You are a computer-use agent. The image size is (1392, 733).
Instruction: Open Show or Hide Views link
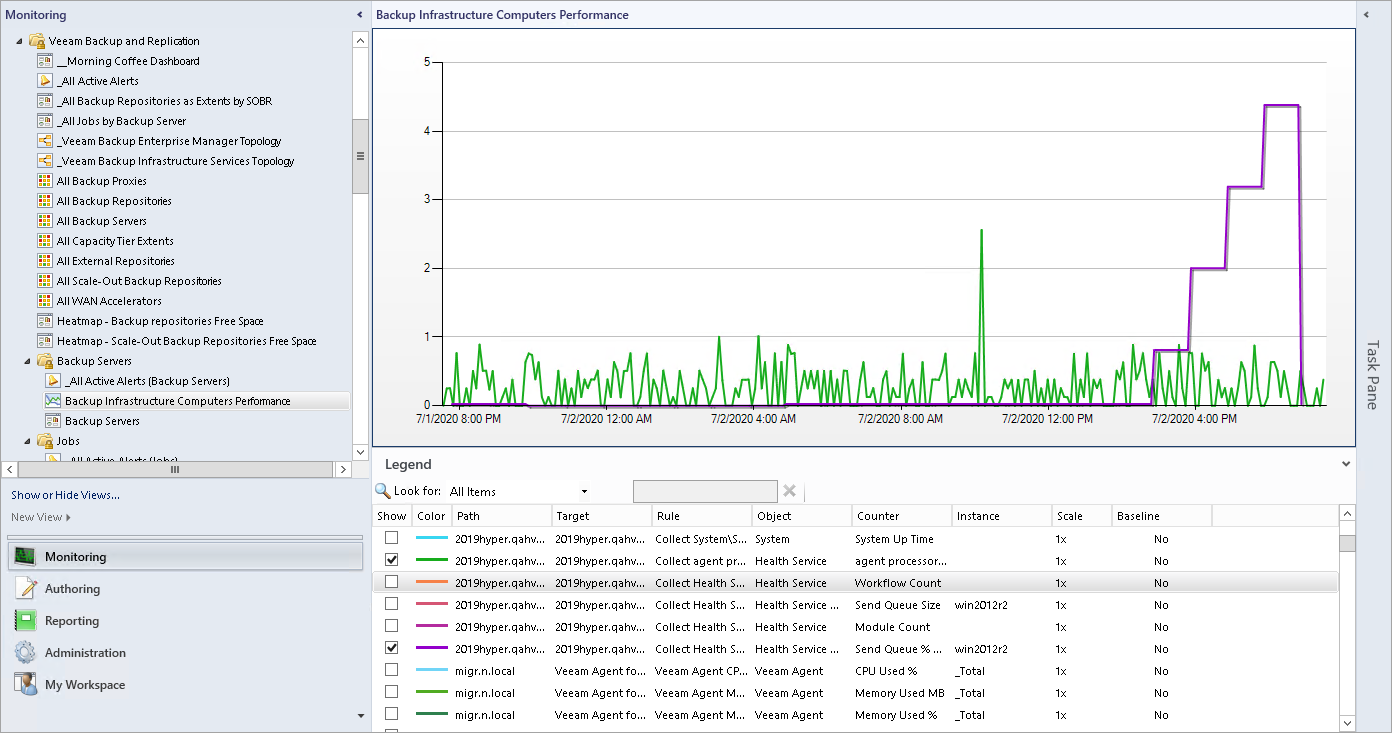click(65, 495)
